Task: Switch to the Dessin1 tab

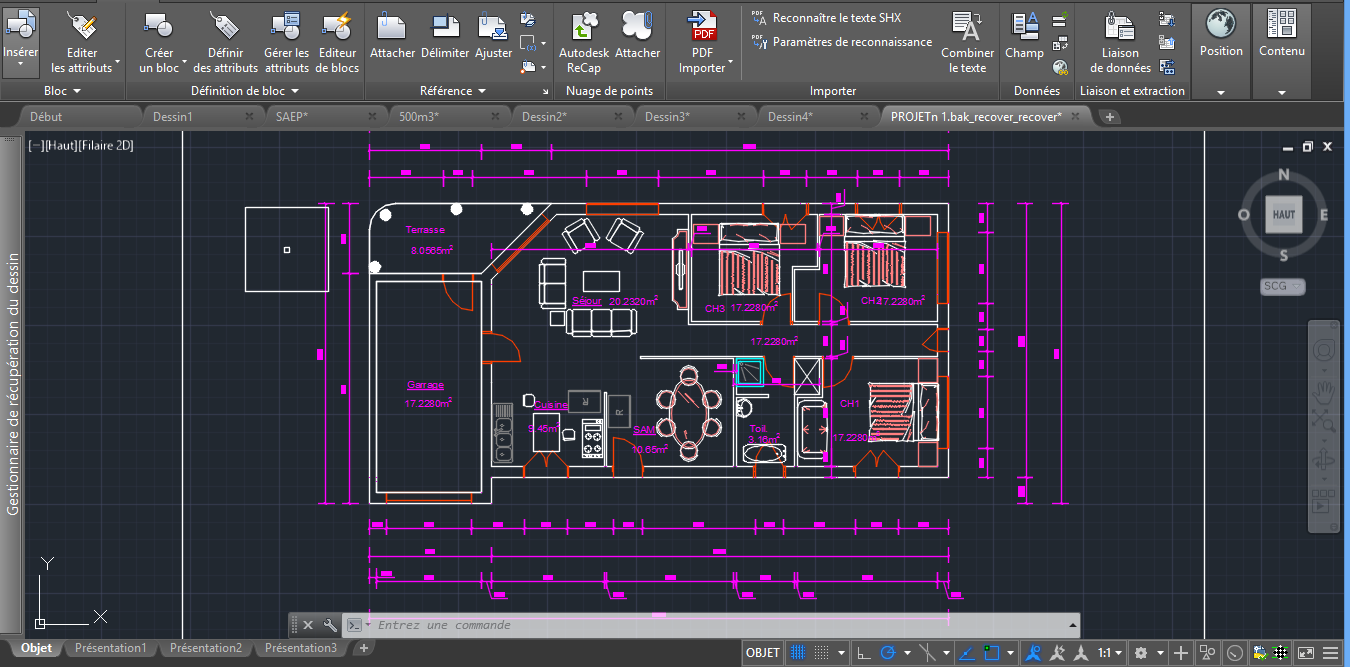Action: point(173,117)
